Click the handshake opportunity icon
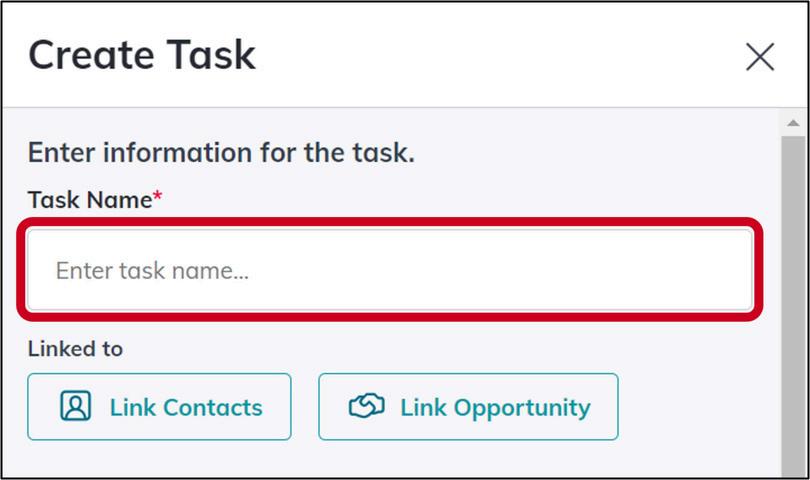The width and height of the screenshot is (810, 480). coord(366,406)
